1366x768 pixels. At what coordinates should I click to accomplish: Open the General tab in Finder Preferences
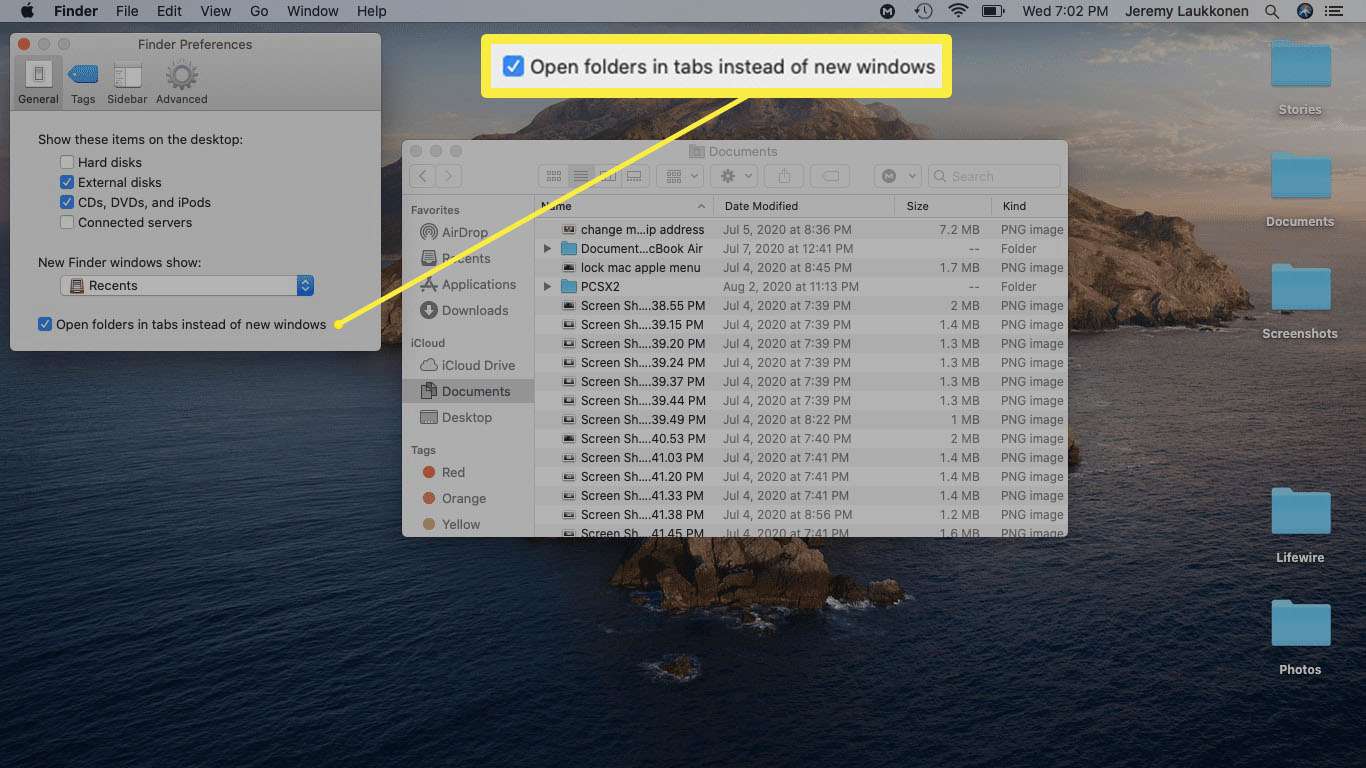pos(38,82)
